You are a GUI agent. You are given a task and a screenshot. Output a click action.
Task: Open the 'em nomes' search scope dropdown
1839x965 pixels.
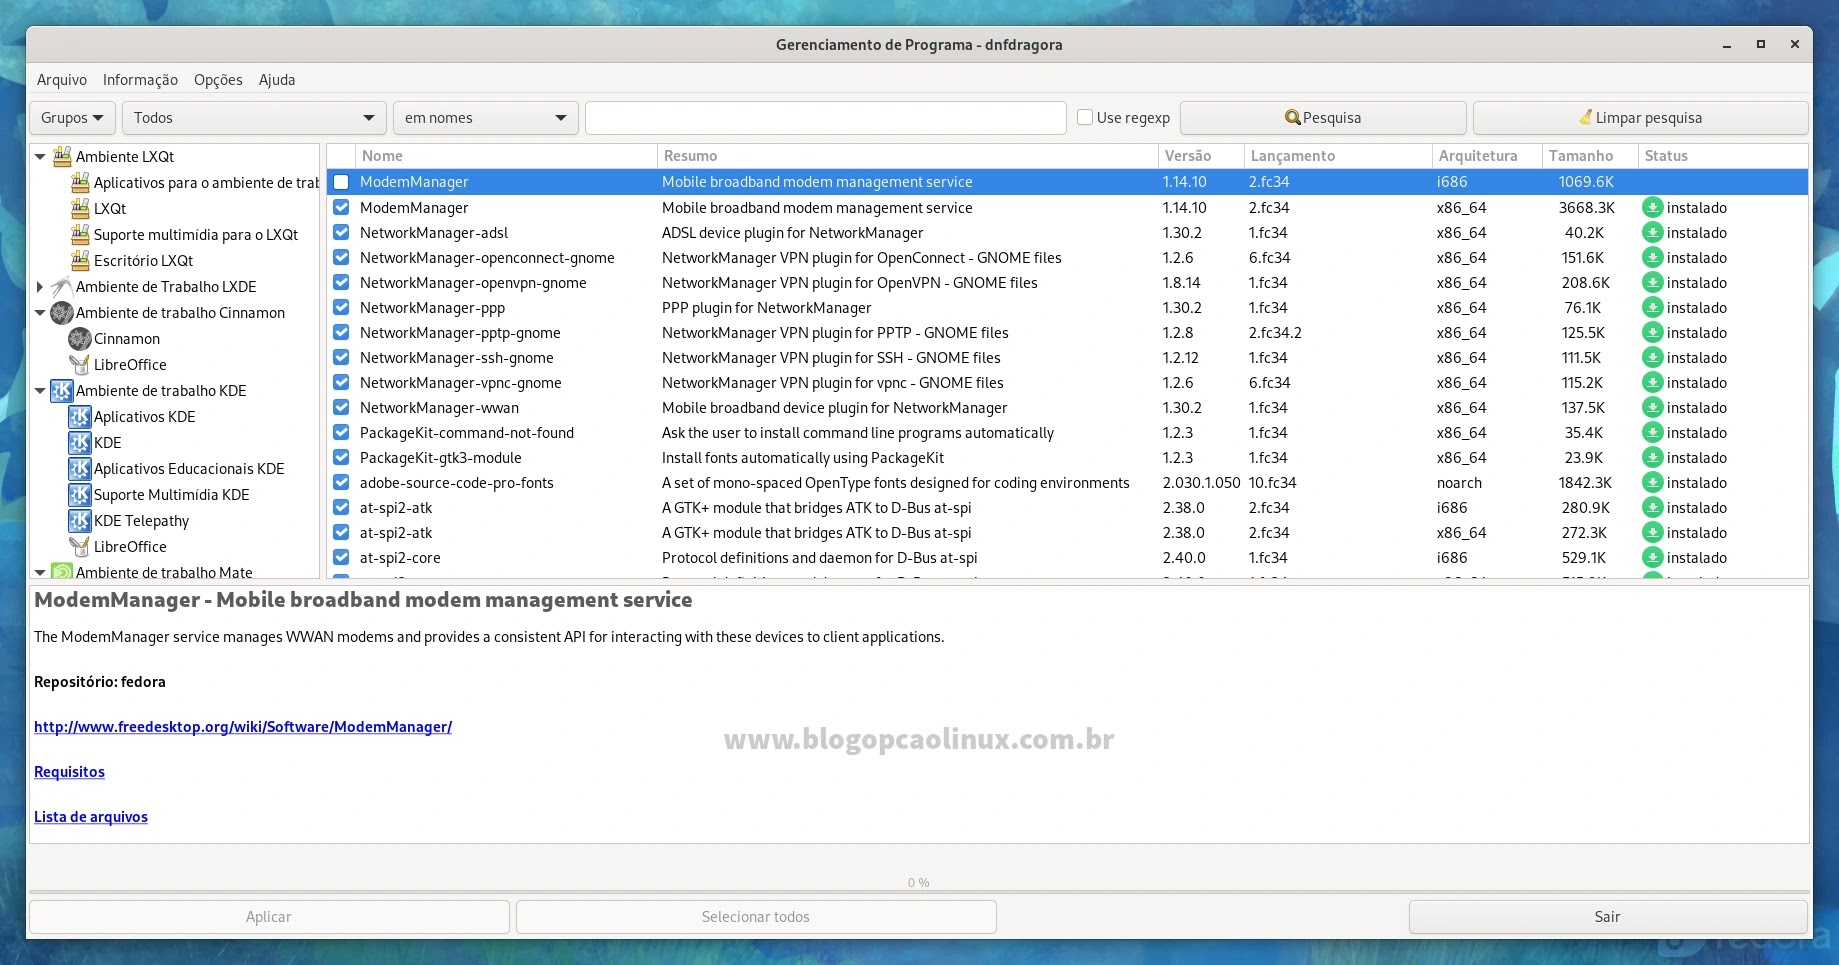pos(486,118)
